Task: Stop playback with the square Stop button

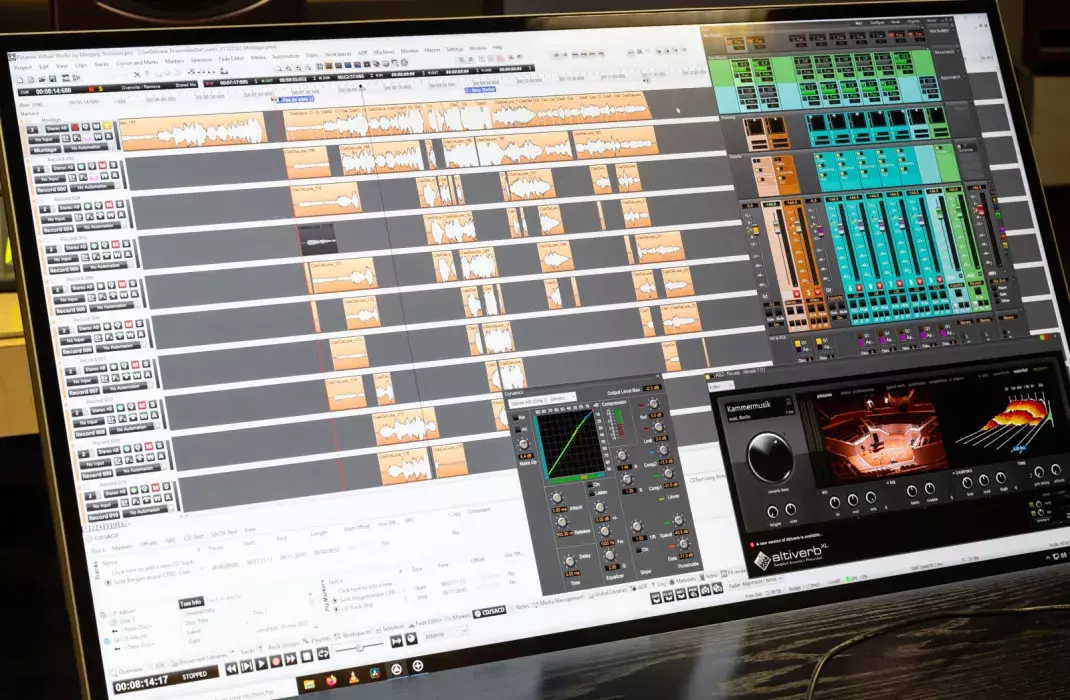Action: [307, 656]
